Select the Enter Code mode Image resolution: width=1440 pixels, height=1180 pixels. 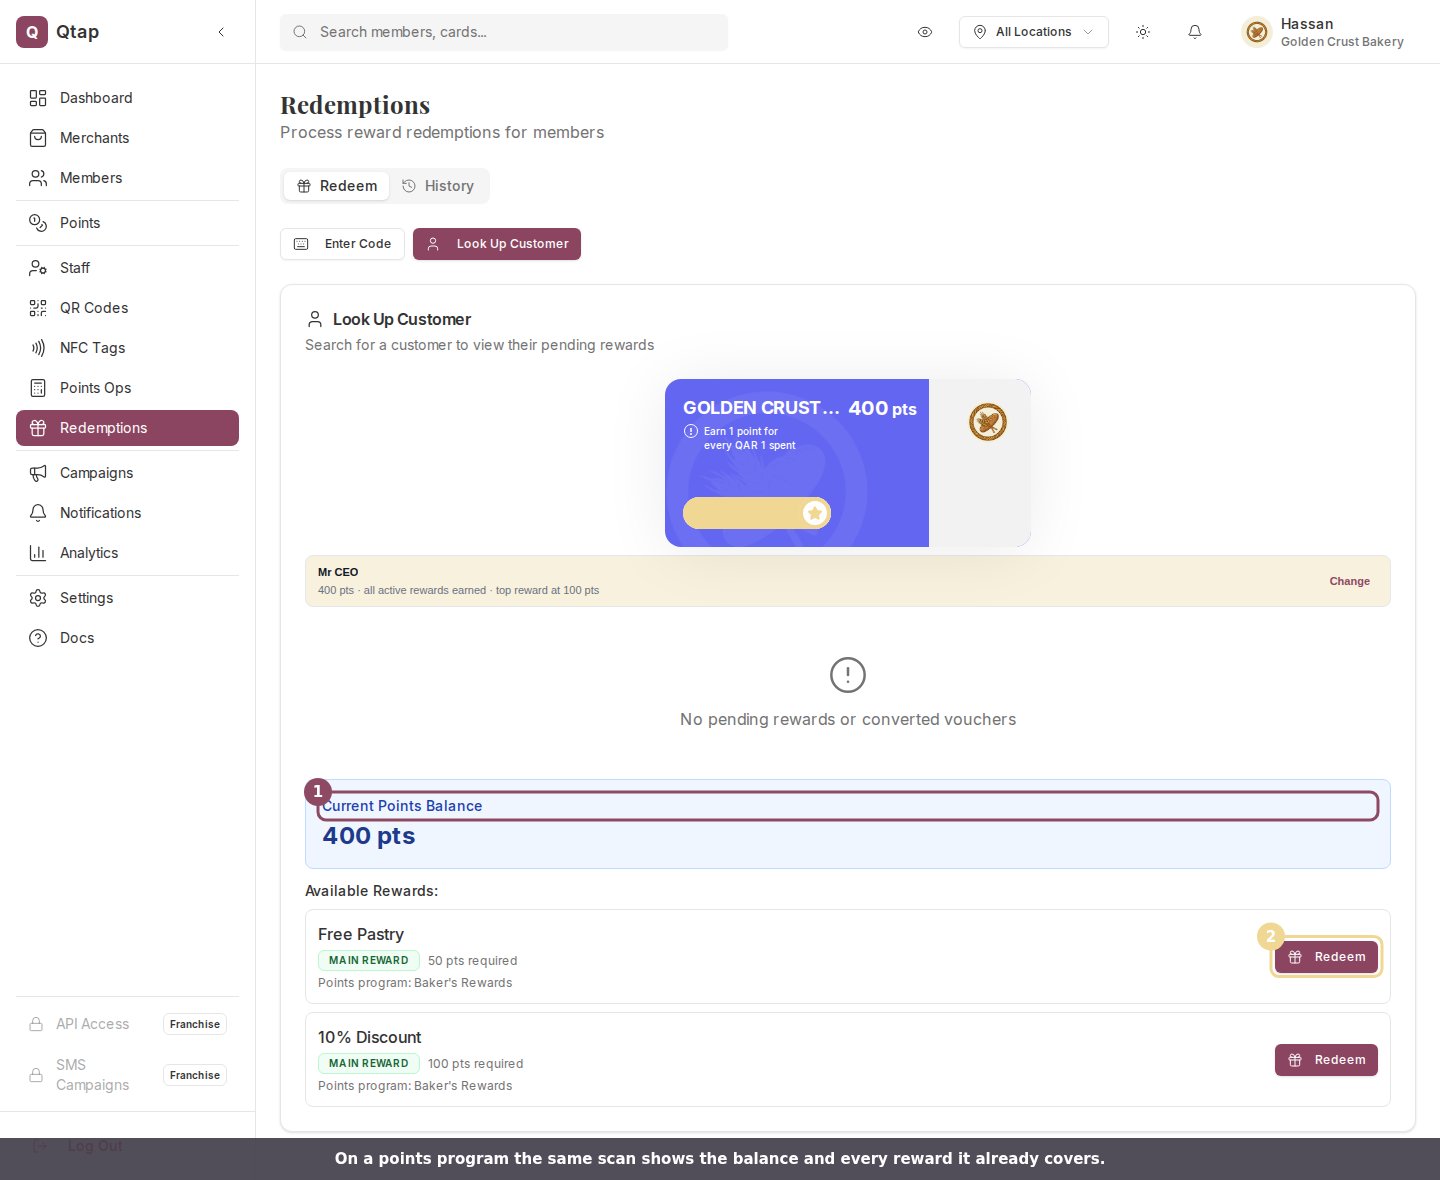[x=342, y=244]
